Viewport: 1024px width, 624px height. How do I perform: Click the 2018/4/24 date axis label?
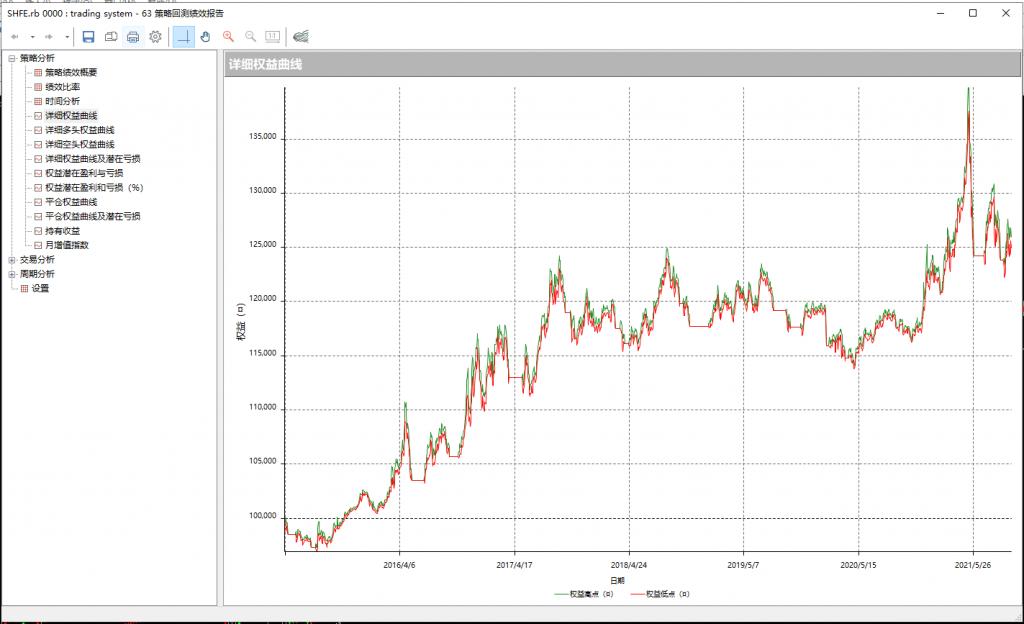pyautogui.click(x=629, y=565)
